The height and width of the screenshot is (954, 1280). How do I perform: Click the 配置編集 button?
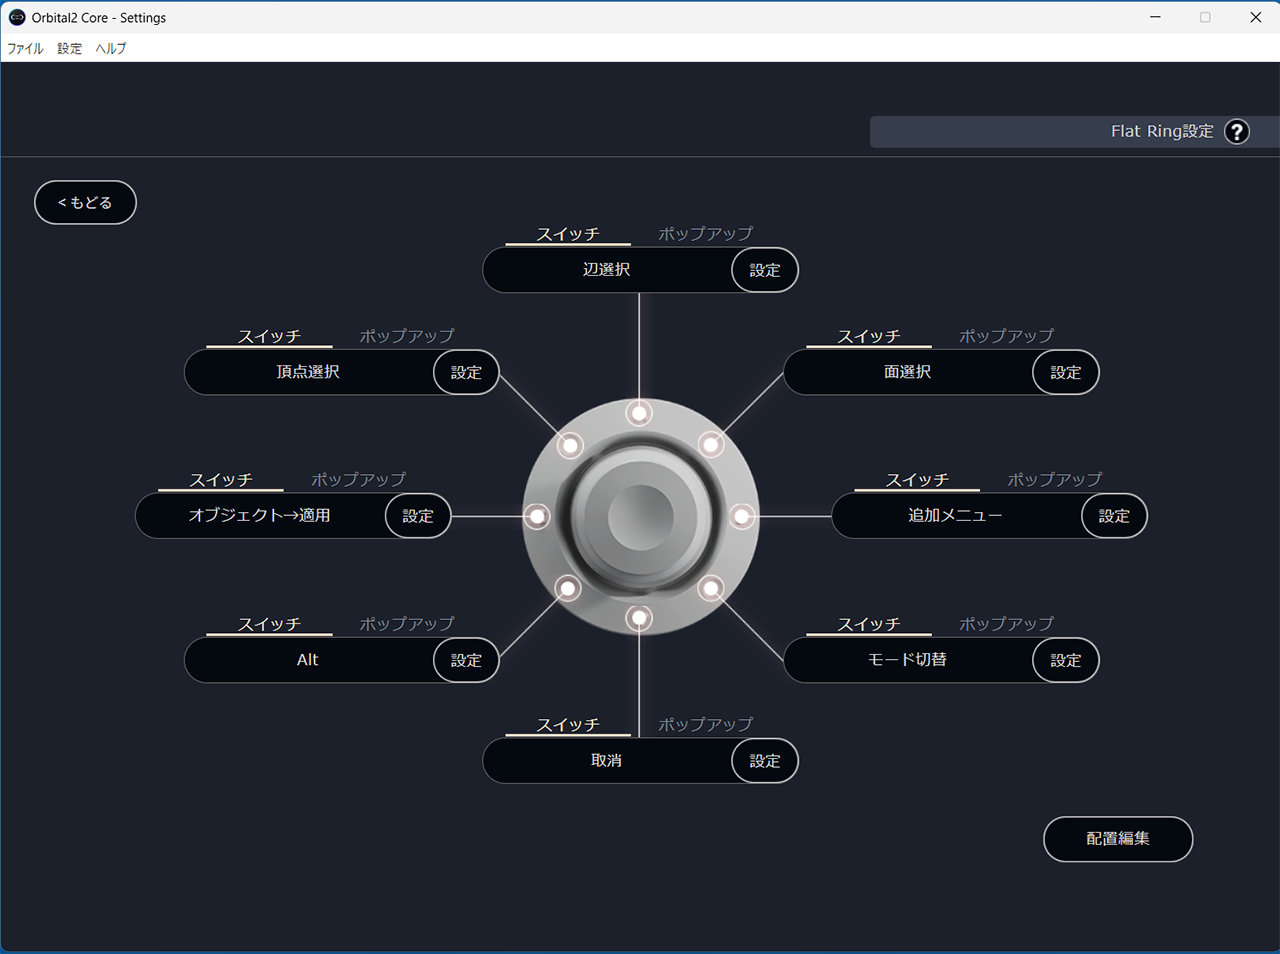pos(1117,839)
